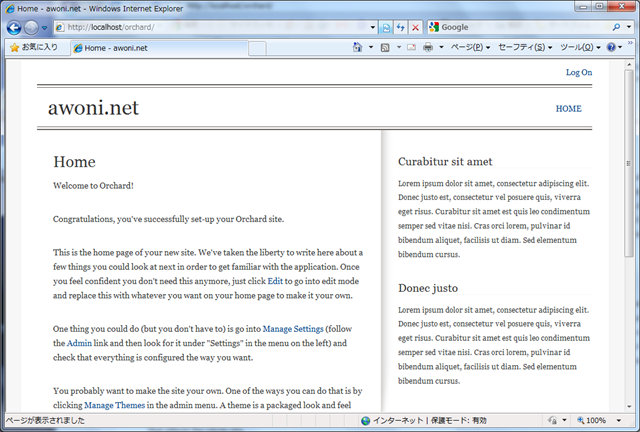This screenshot has height=432, width=640.
Task: Click the Home page heading
Action: pos(74,162)
